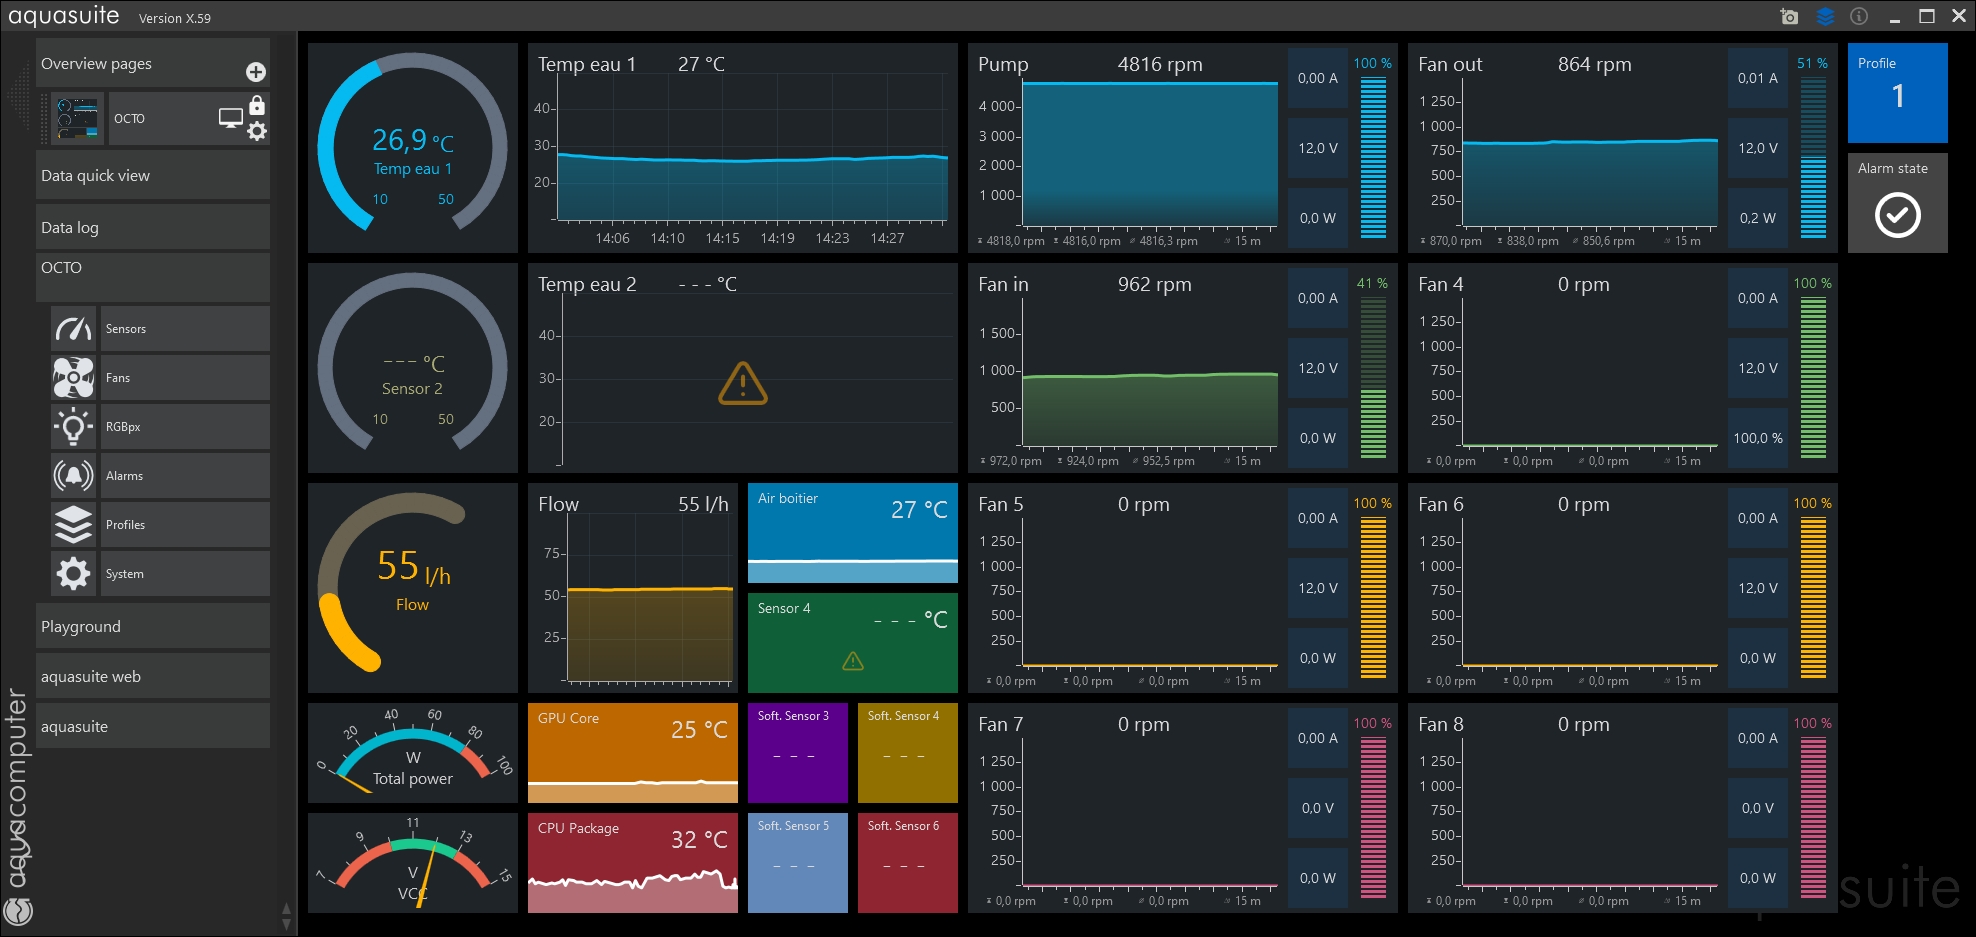Select the Sensors menu entry
This screenshot has height=937, width=1976.
click(185, 329)
